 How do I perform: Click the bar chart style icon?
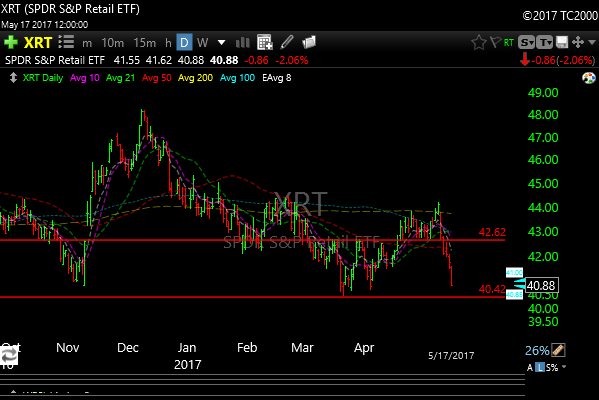pyautogui.click(x=243, y=42)
